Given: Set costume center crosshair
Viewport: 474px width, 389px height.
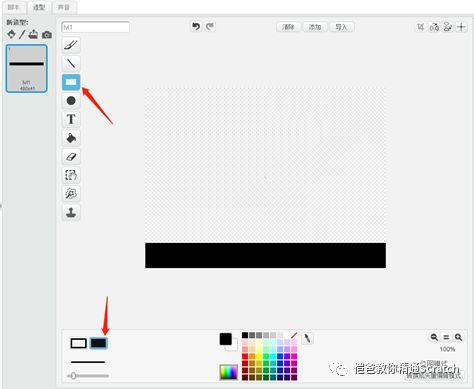Looking at the screenshot, I should (x=462, y=27).
